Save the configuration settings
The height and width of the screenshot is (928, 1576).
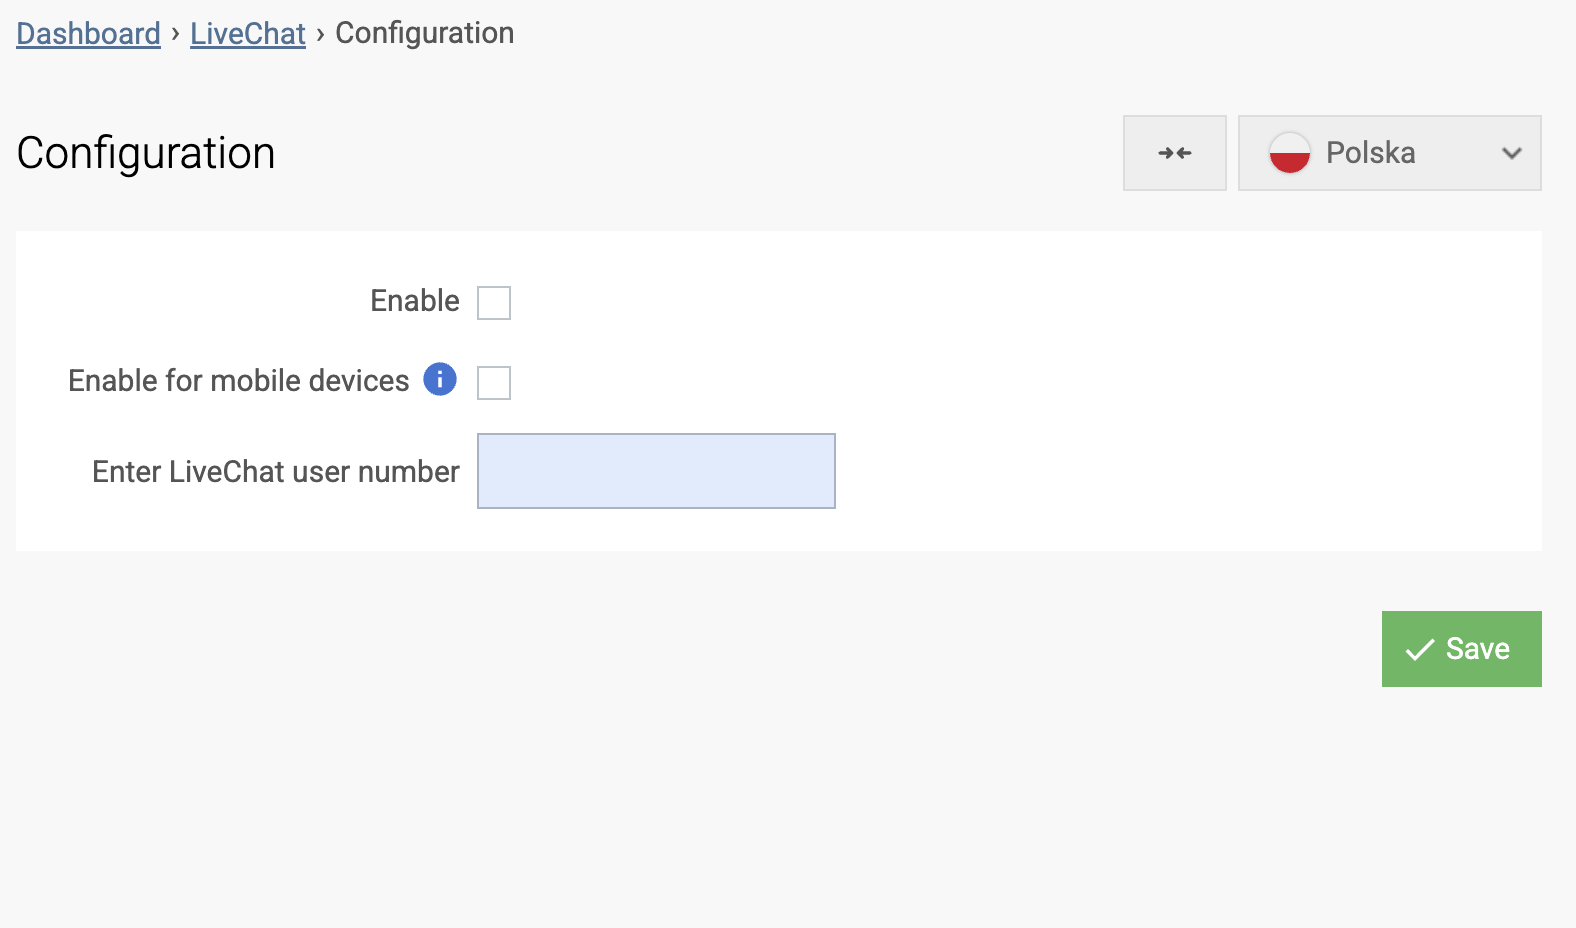[1461, 649]
